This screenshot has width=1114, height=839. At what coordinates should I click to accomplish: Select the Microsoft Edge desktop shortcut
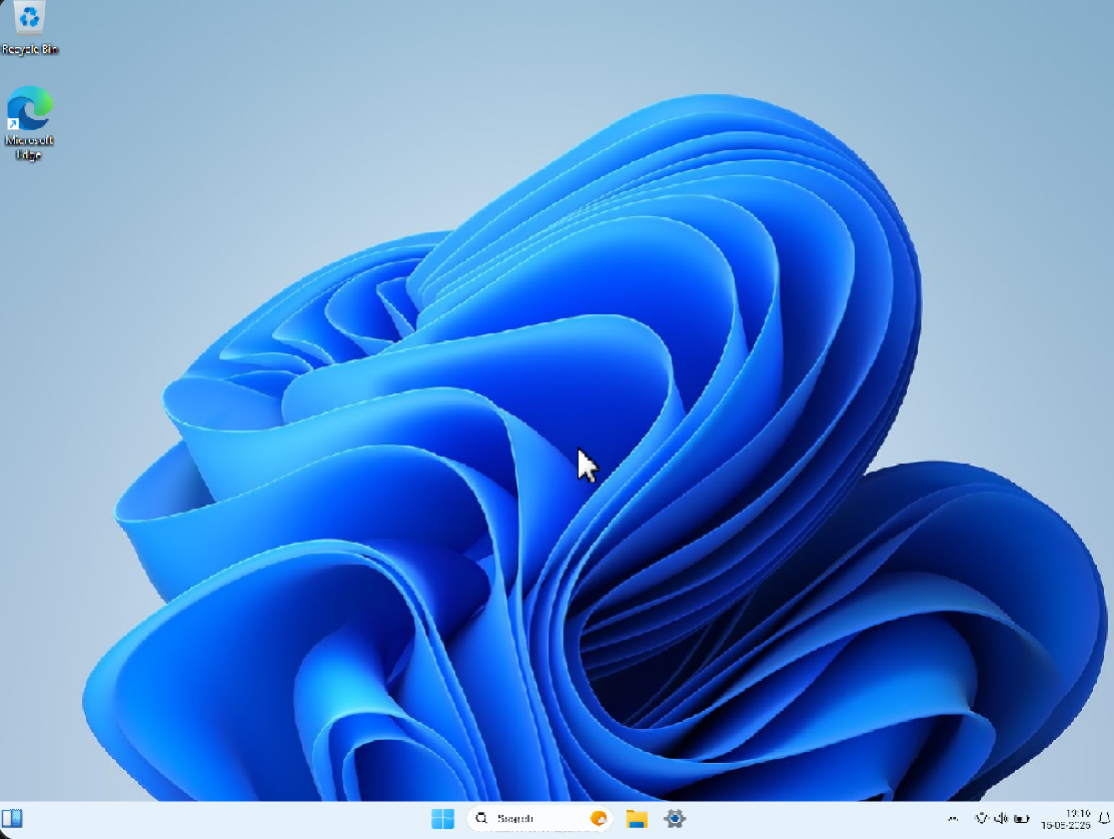(29, 123)
